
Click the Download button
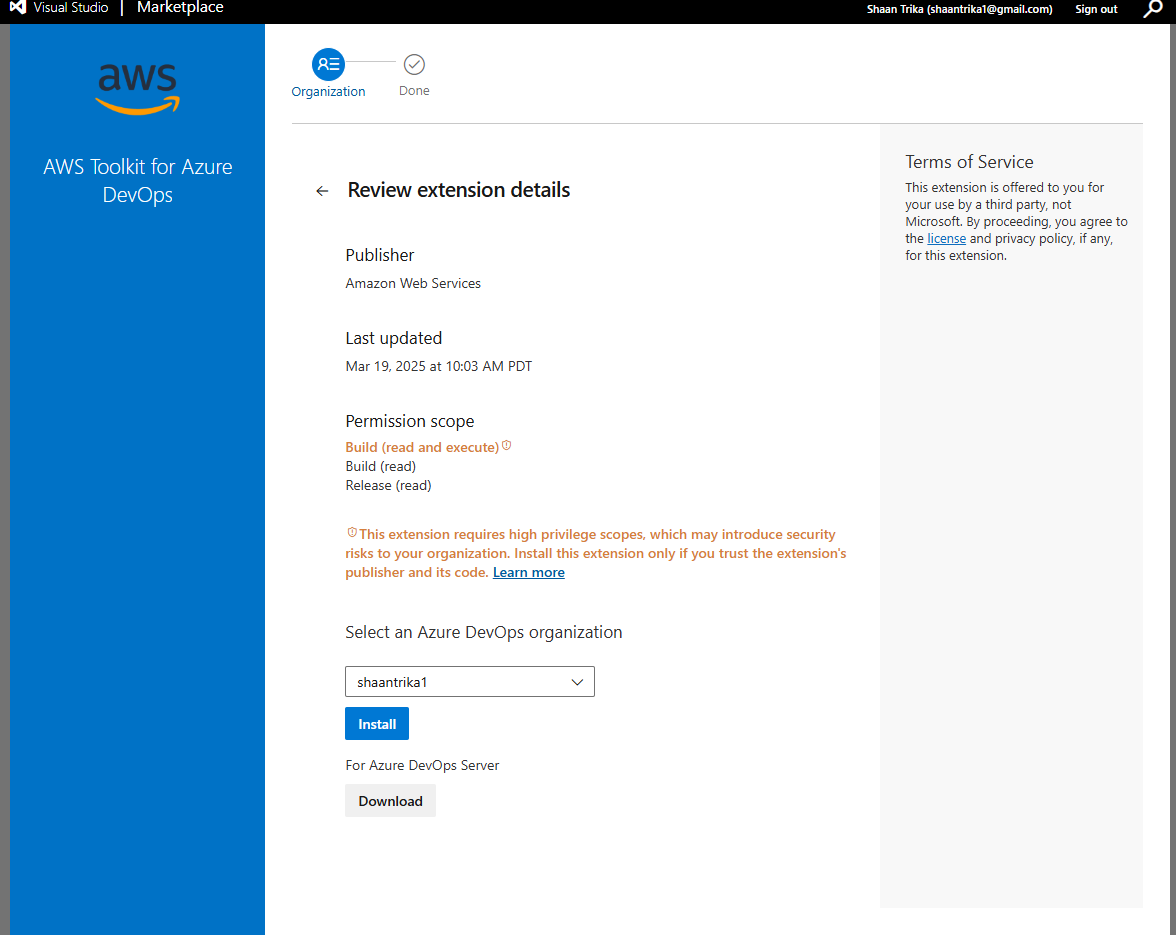tap(390, 801)
